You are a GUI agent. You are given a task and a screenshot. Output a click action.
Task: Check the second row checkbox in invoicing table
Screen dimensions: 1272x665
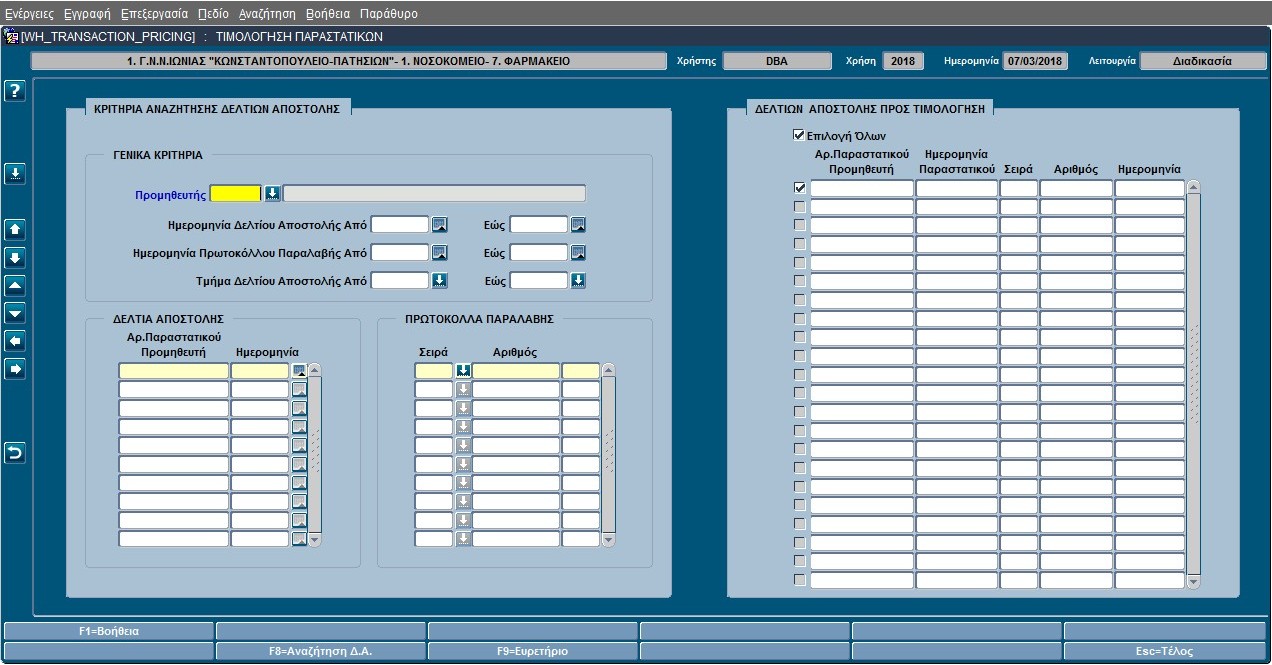coord(799,207)
